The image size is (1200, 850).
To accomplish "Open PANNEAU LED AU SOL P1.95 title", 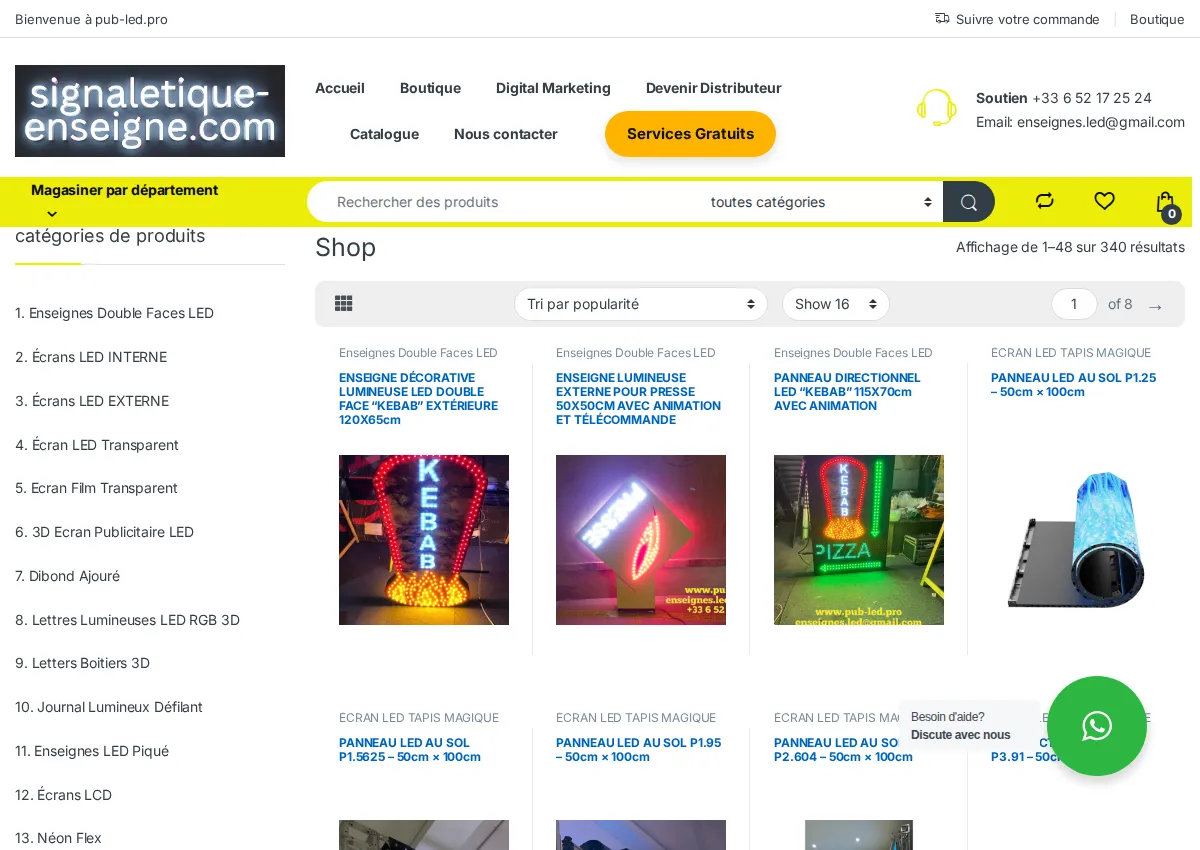I will [638, 750].
